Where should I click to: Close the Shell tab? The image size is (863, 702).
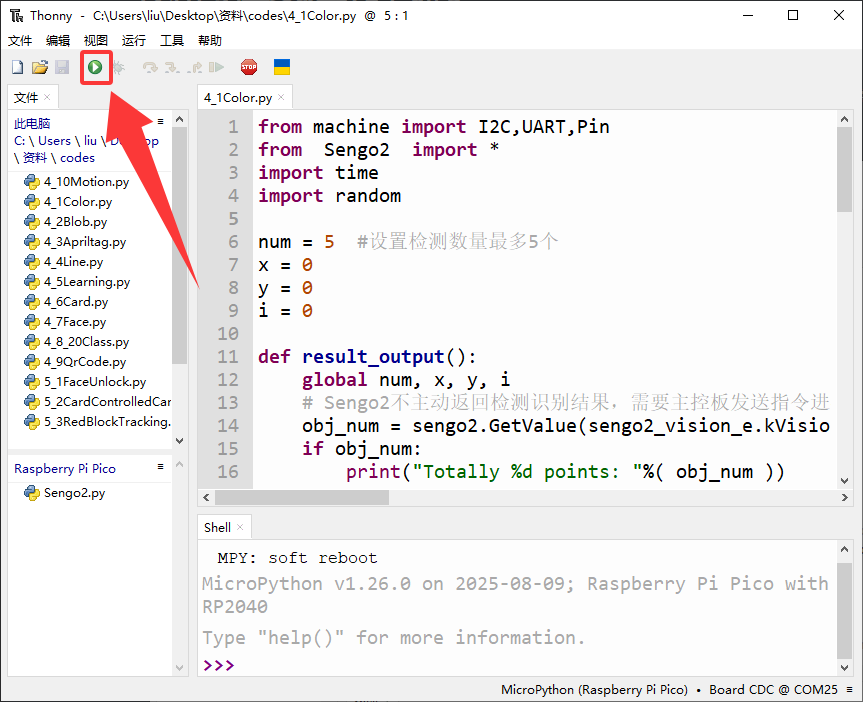240,527
